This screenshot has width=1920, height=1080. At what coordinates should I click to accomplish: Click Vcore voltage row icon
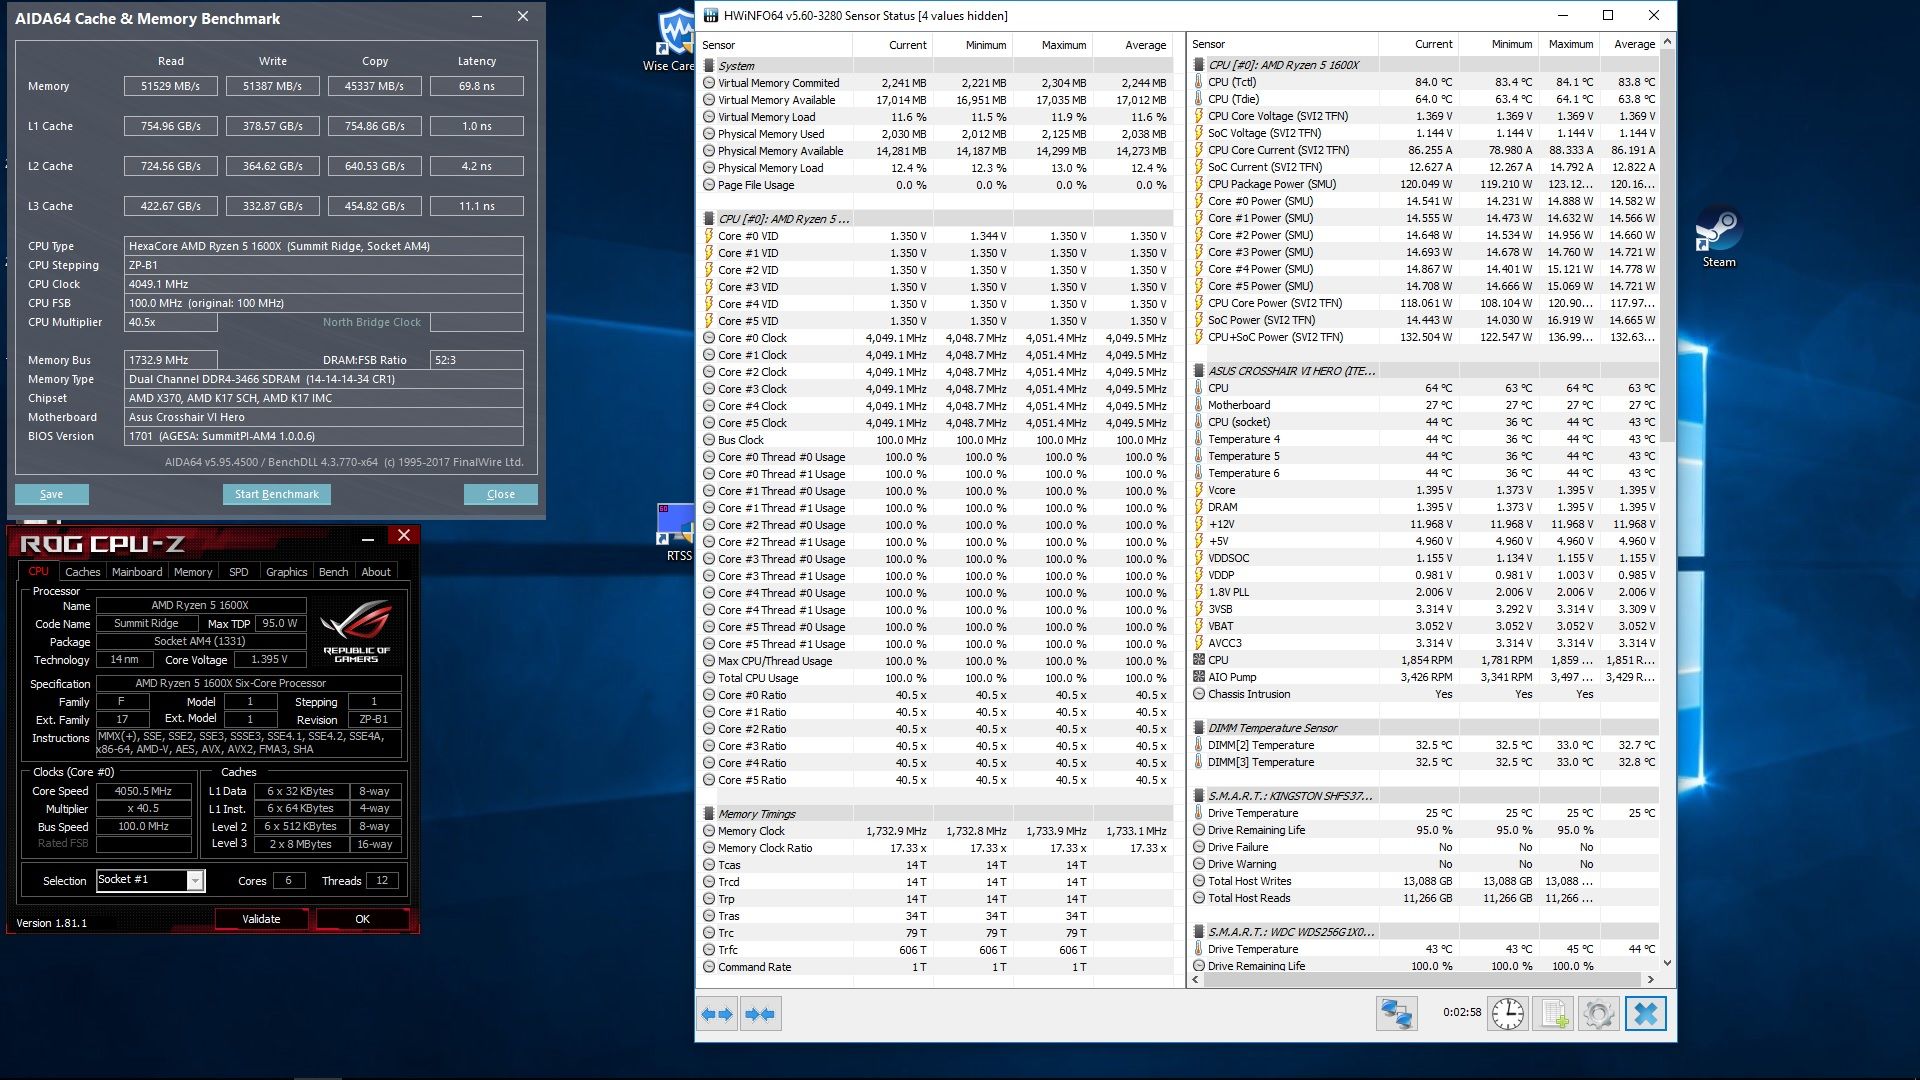pos(1199,490)
